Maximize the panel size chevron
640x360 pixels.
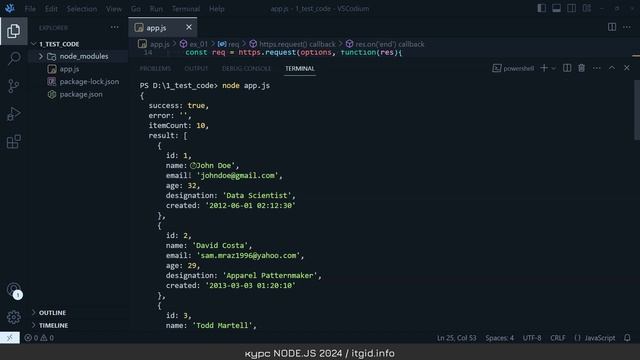click(x=612, y=68)
